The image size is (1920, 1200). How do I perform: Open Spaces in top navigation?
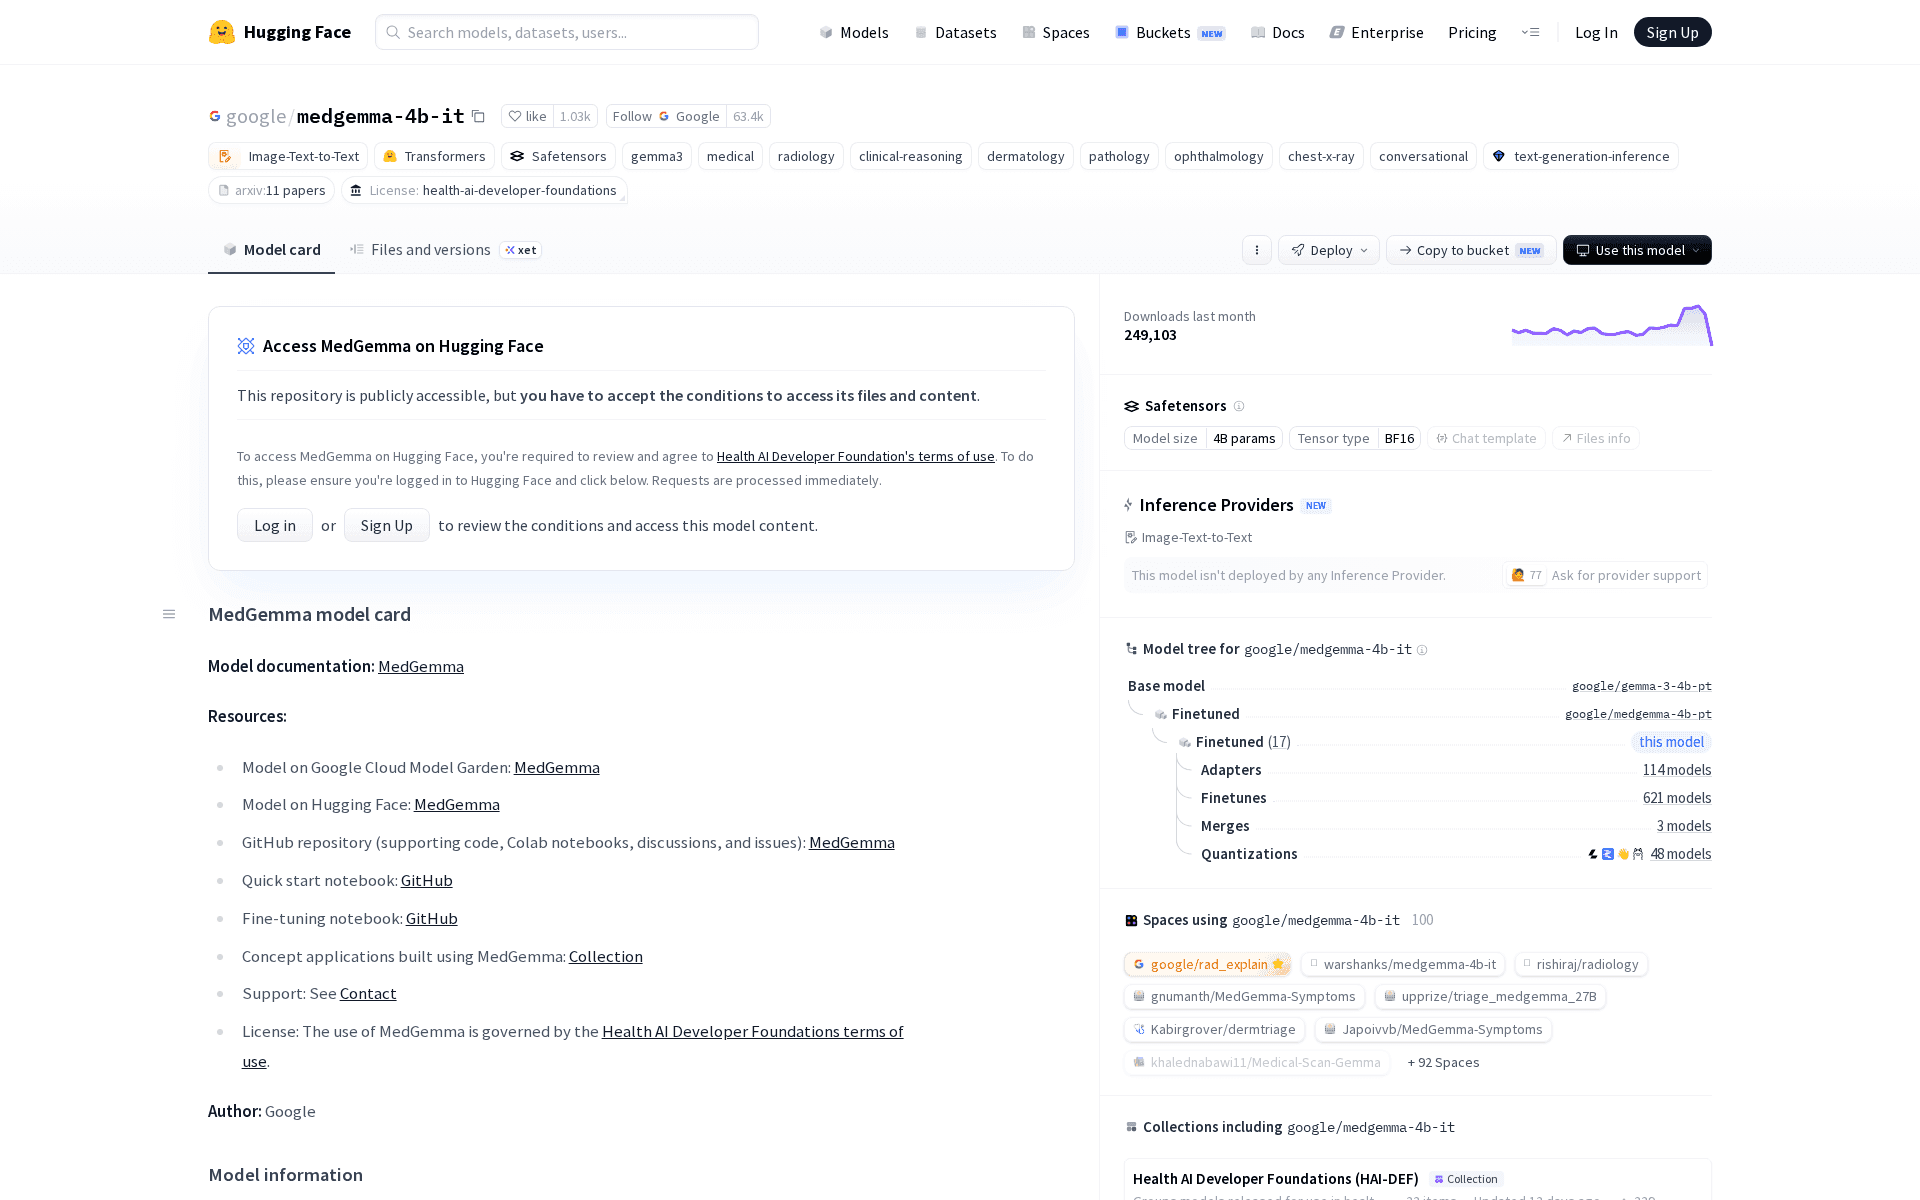pyautogui.click(x=1055, y=32)
